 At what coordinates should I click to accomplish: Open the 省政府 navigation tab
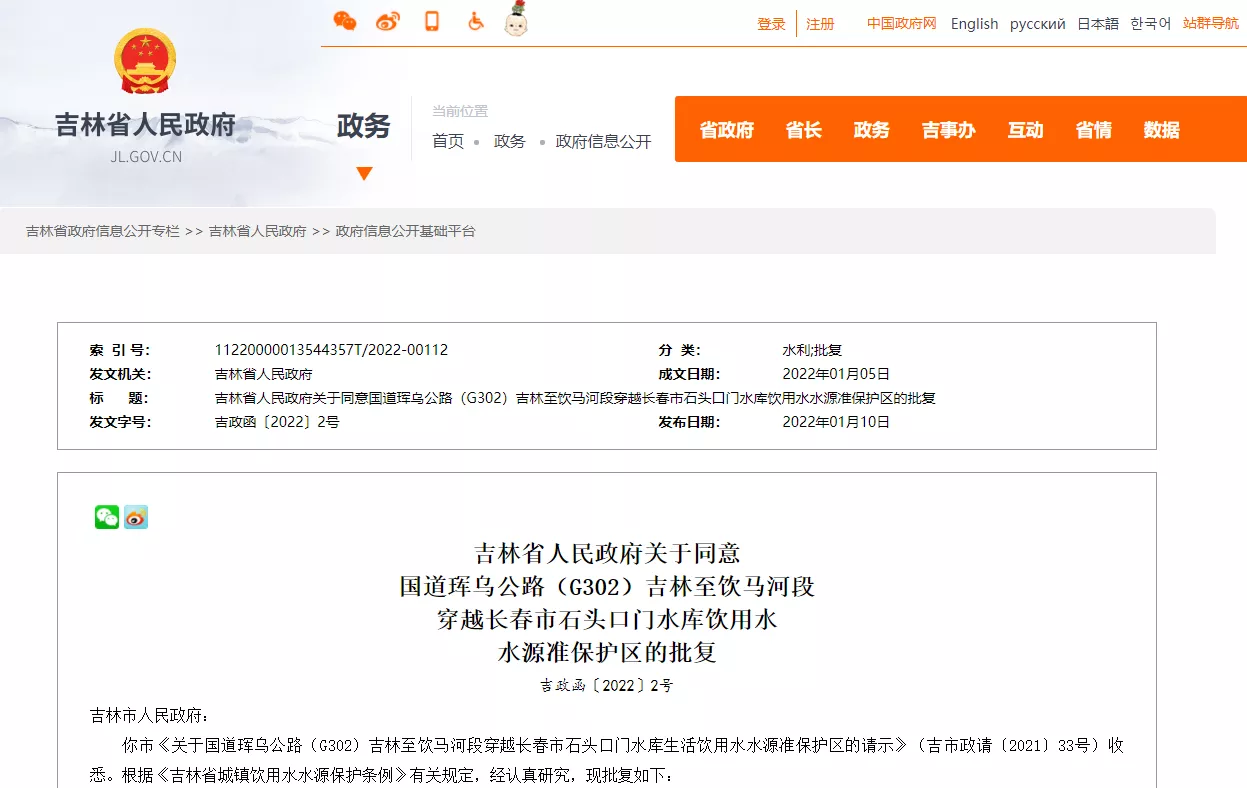click(726, 130)
